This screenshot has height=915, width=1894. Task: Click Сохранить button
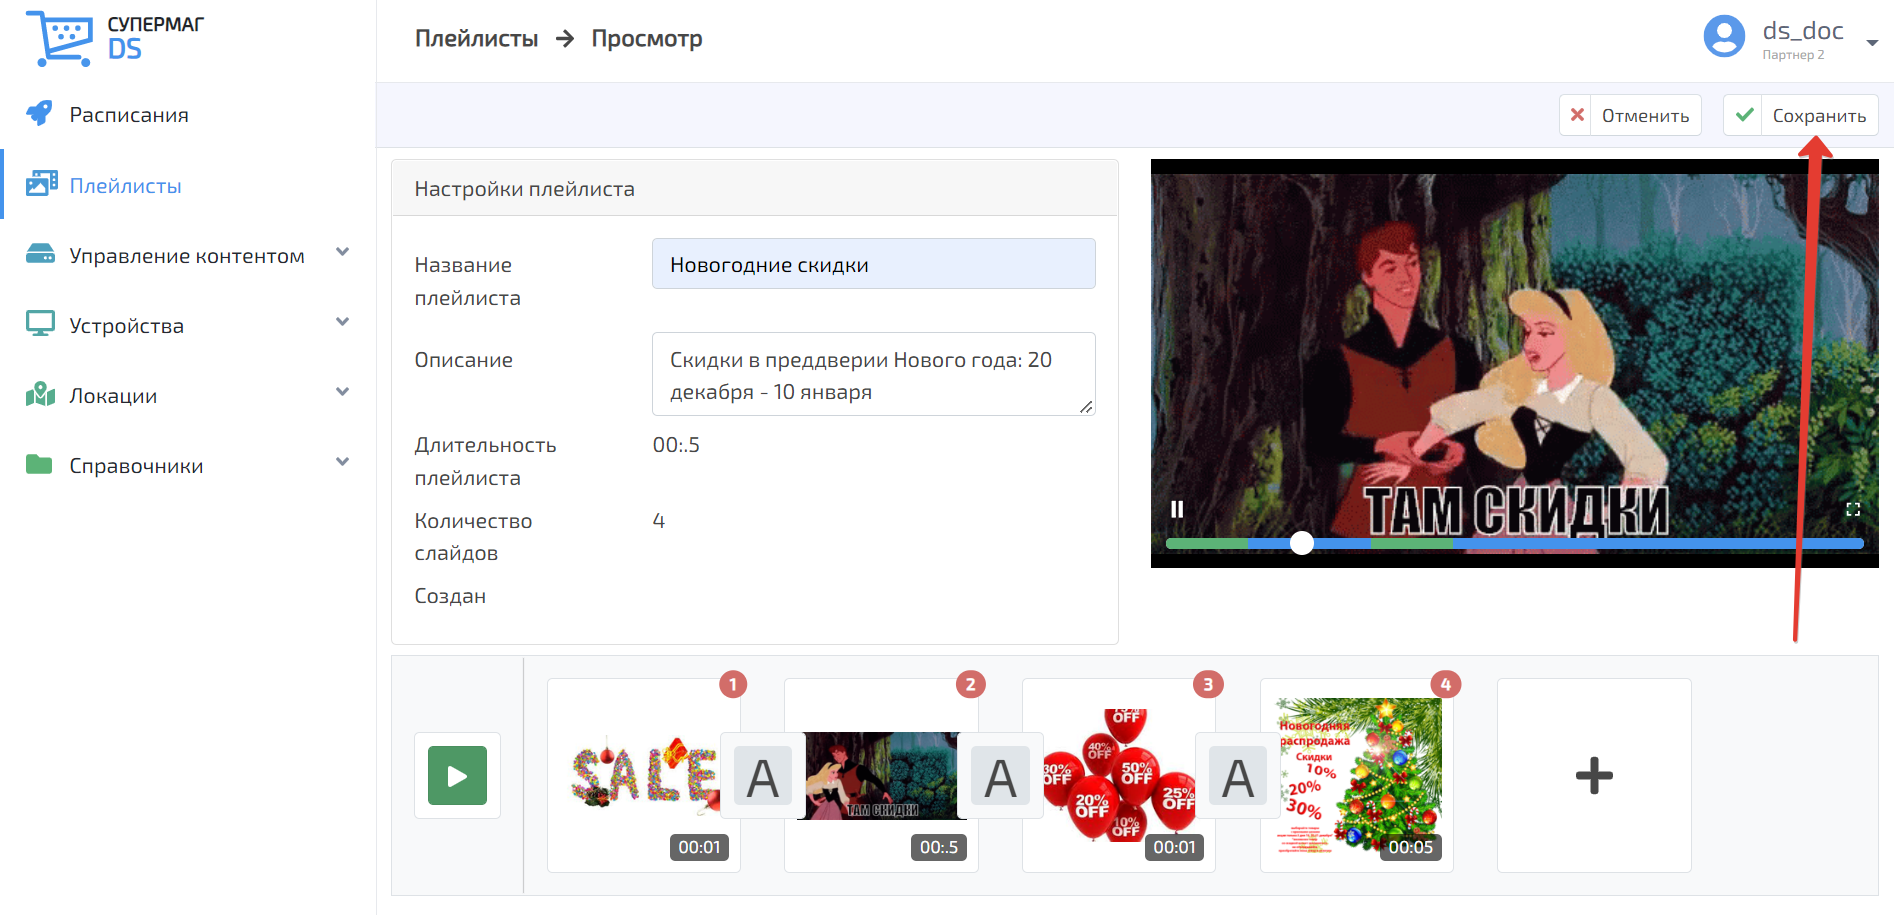[1800, 115]
